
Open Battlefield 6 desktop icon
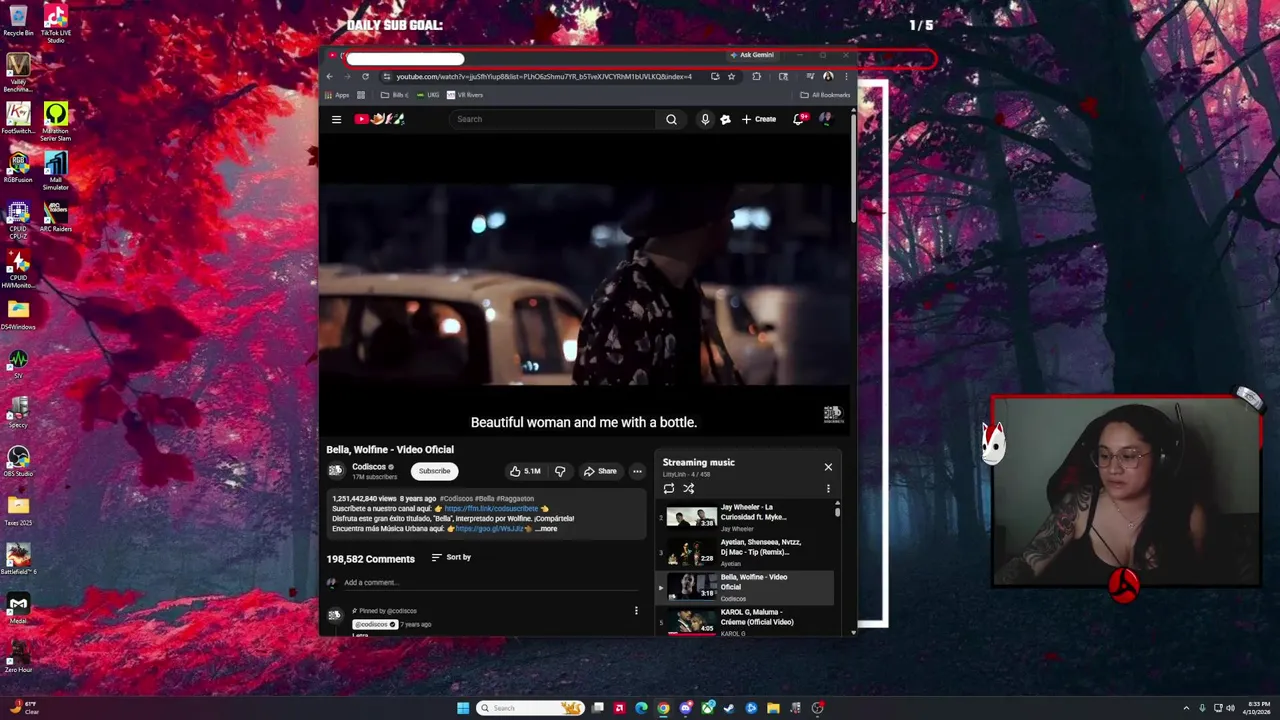[x=18, y=559]
